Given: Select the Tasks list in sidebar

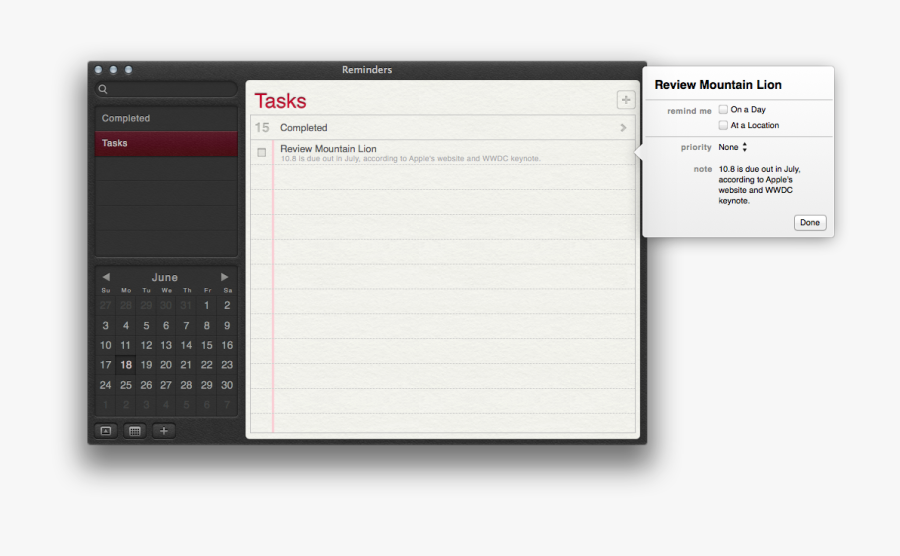Looking at the screenshot, I should [x=166, y=143].
